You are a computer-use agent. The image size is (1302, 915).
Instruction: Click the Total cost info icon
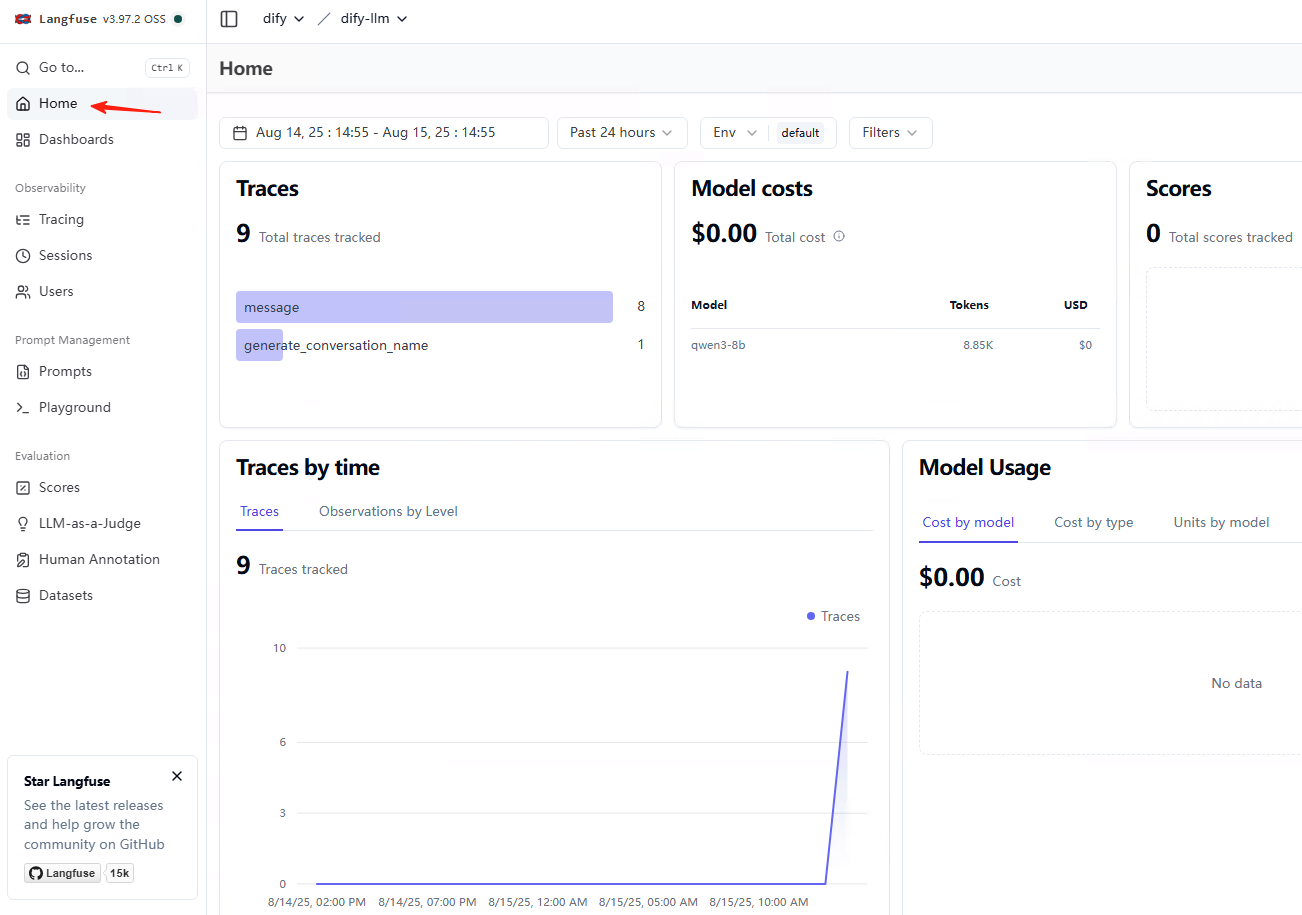839,237
